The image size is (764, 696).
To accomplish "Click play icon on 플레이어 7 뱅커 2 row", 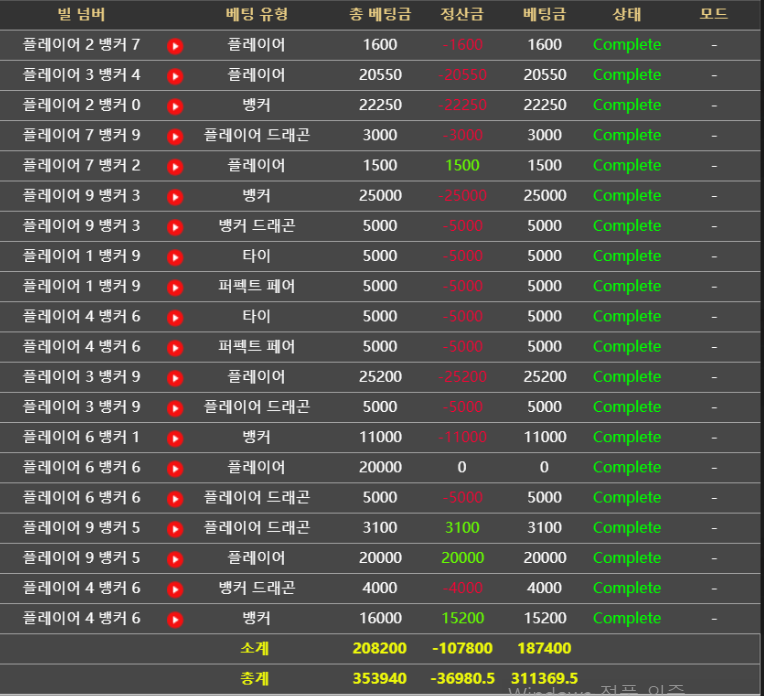I will tap(175, 167).
